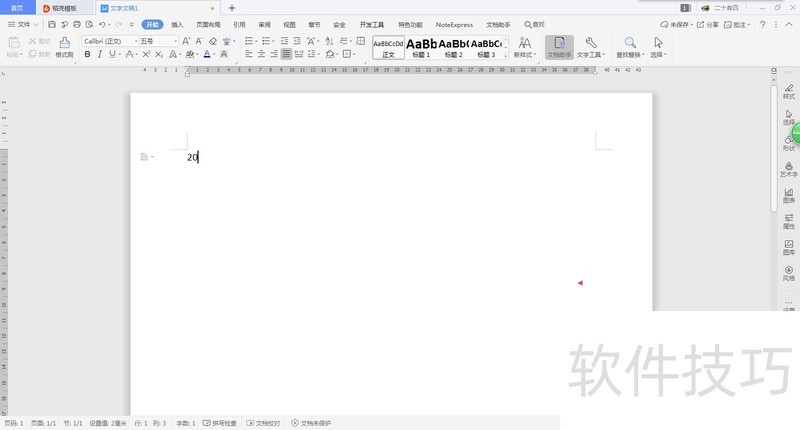Open the 图库 panel in right sidebar
The height and width of the screenshot is (430, 800).
pyautogui.click(x=789, y=247)
